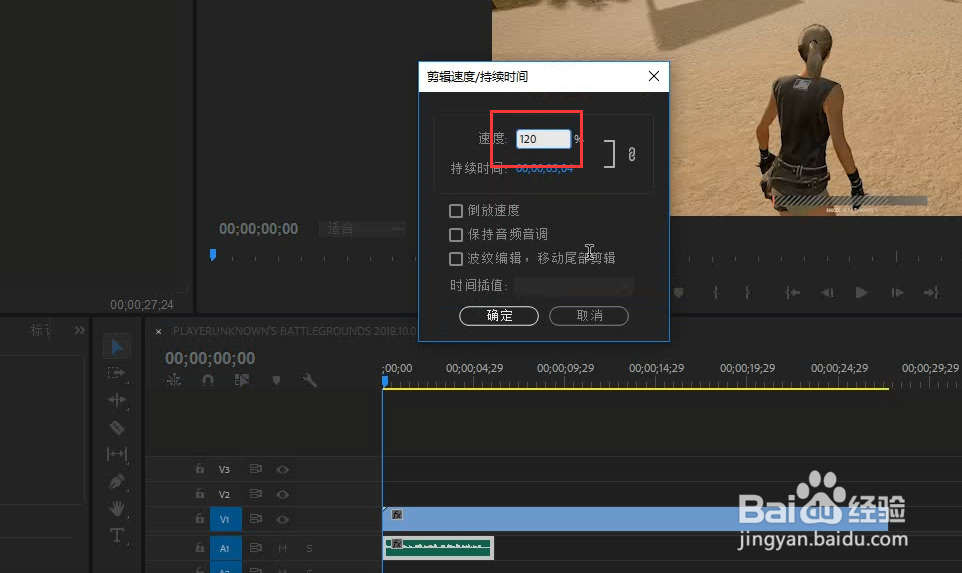Select the Slip tool
This screenshot has height=573, width=962.
pyautogui.click(x=117, y=454)
